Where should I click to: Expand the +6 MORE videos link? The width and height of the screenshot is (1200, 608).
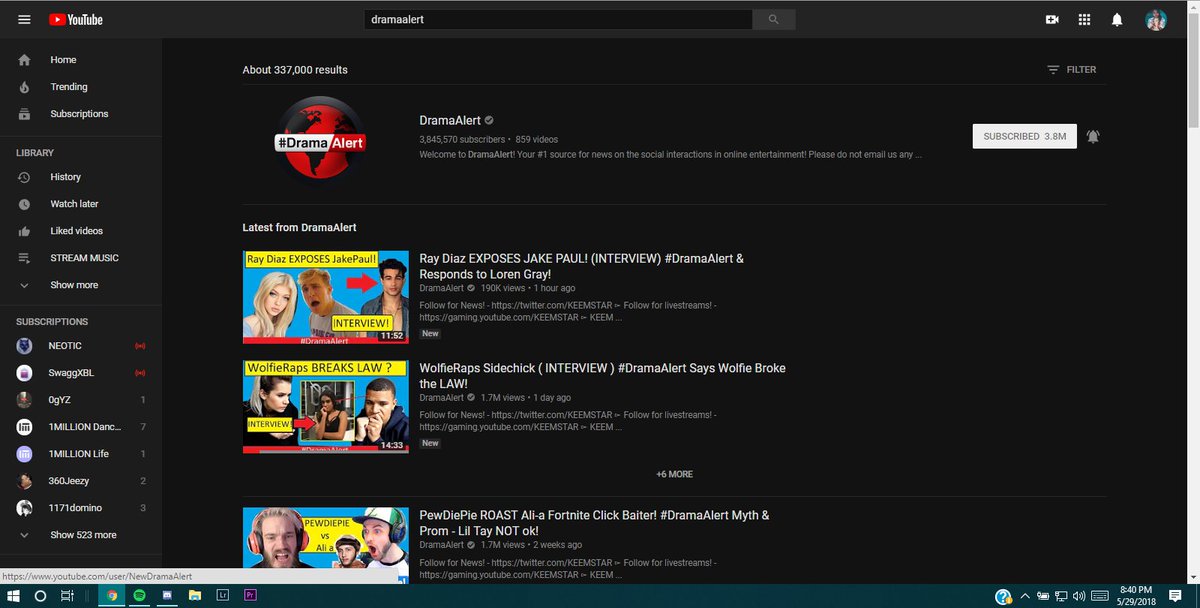point(674,474)
